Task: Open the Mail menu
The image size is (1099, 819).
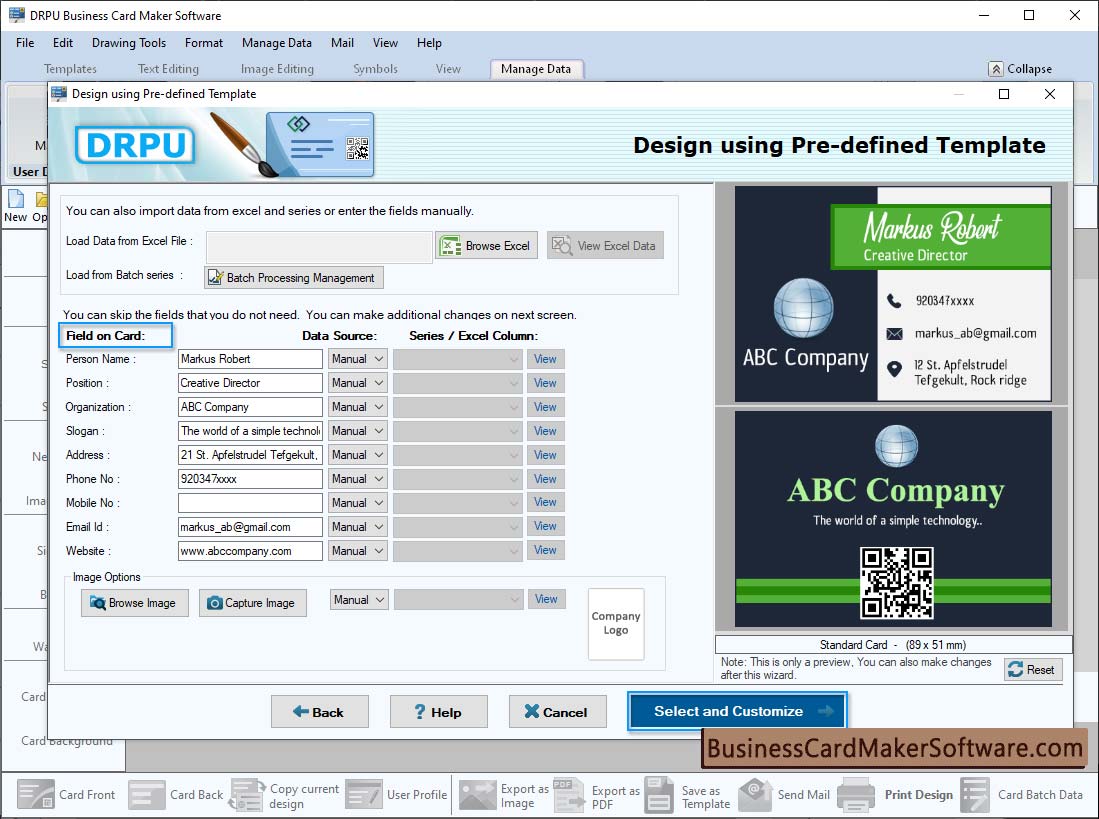Action: point(342,43)
